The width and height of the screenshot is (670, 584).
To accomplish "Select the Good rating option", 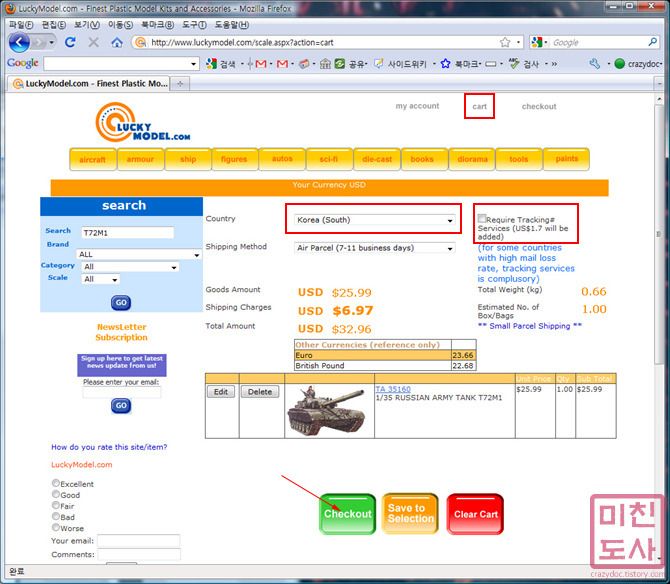I will [x=56, y=494].
